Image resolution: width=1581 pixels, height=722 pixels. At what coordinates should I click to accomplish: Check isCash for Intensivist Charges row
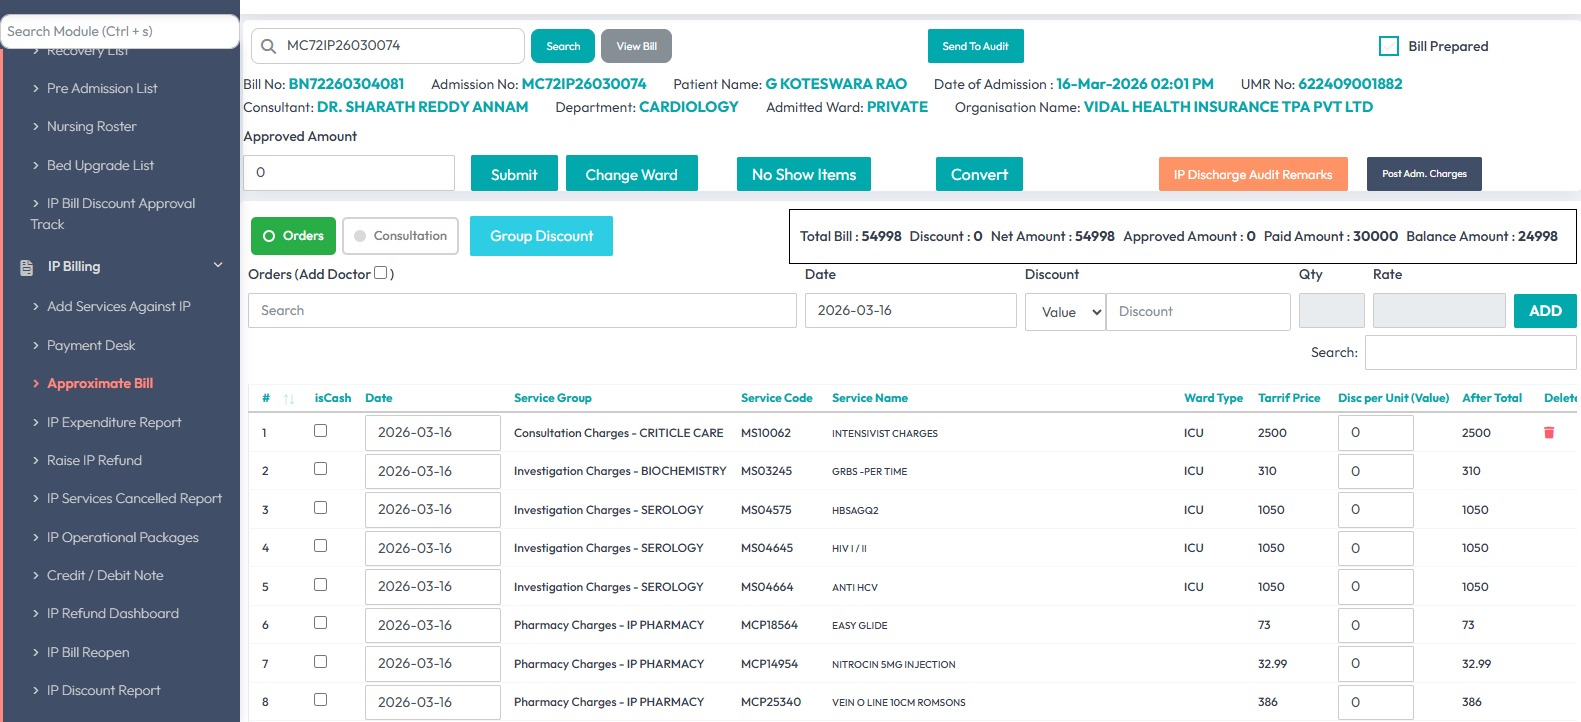tap(320, 431)
